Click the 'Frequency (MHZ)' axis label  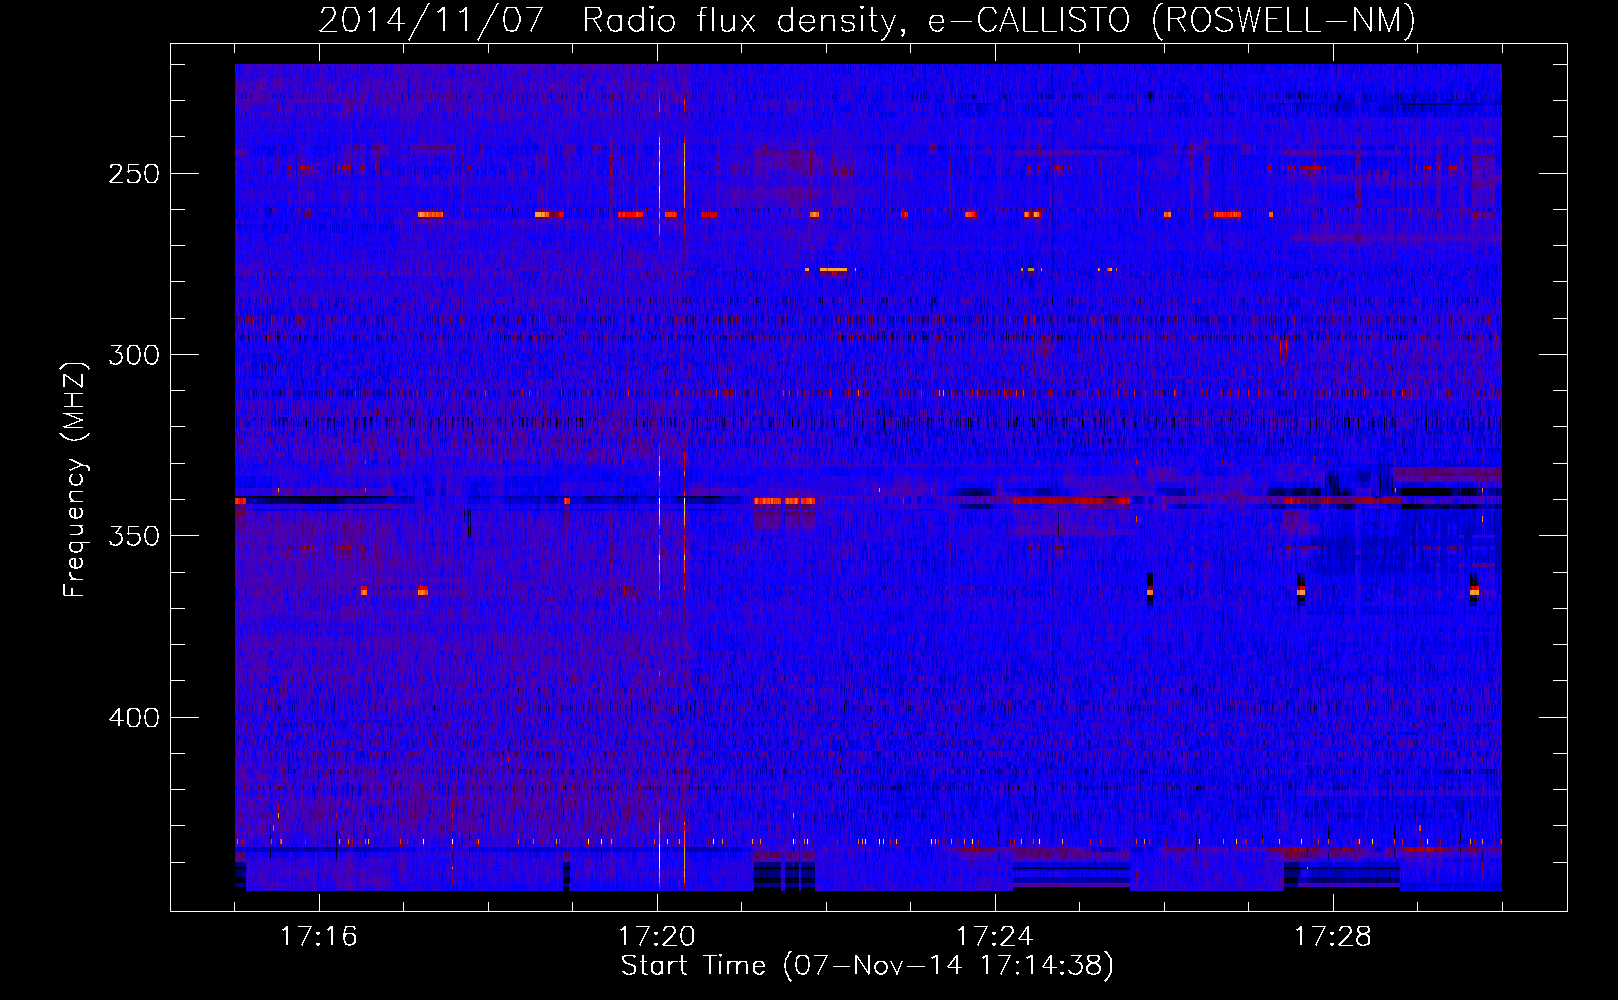pyautogui.click(x=75, y=479)
